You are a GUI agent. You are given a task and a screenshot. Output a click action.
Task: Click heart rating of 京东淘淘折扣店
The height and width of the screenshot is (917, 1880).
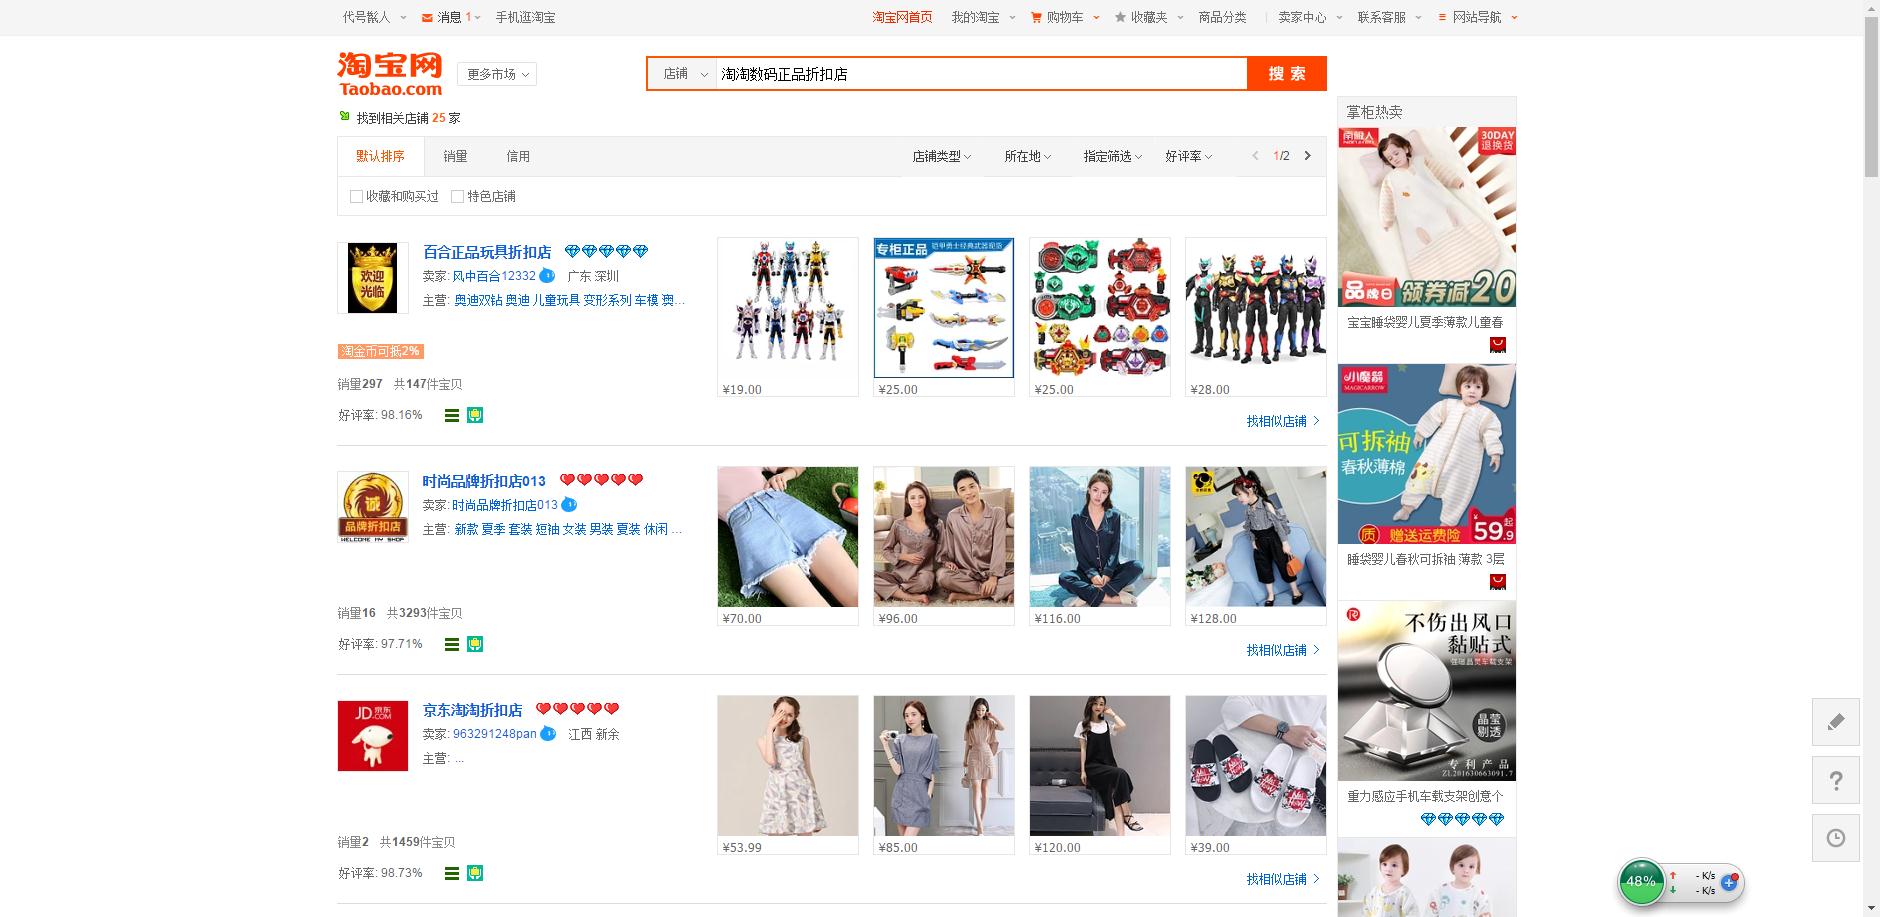(578, 709)
